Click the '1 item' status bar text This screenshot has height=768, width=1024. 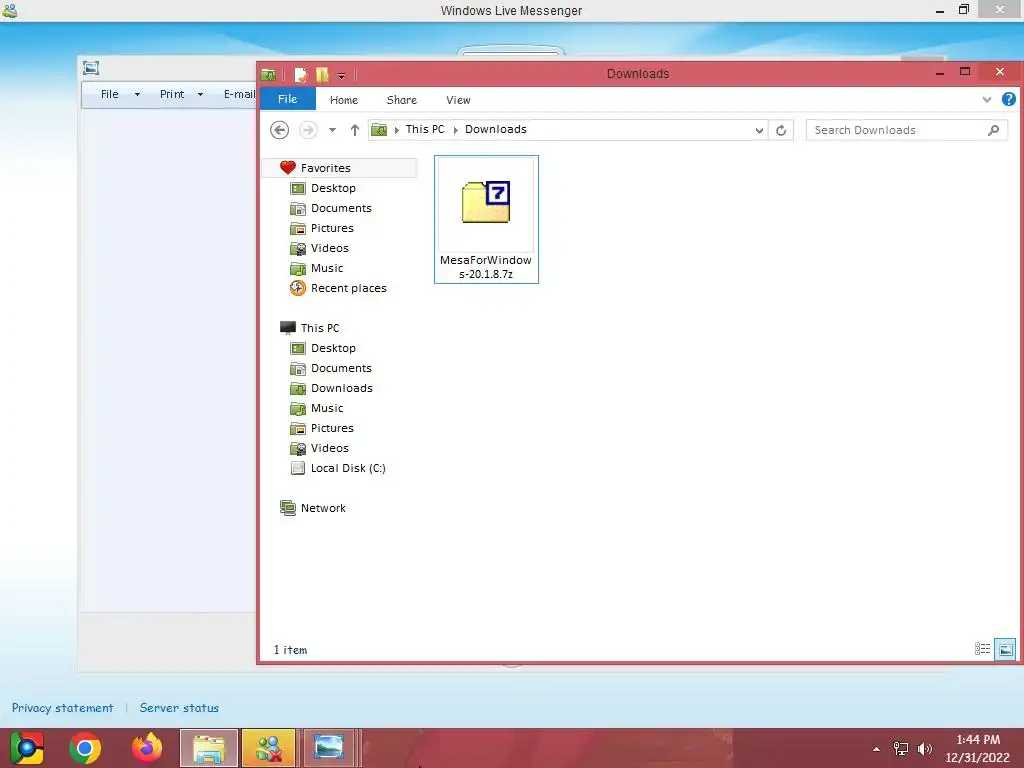click(290, 650)
